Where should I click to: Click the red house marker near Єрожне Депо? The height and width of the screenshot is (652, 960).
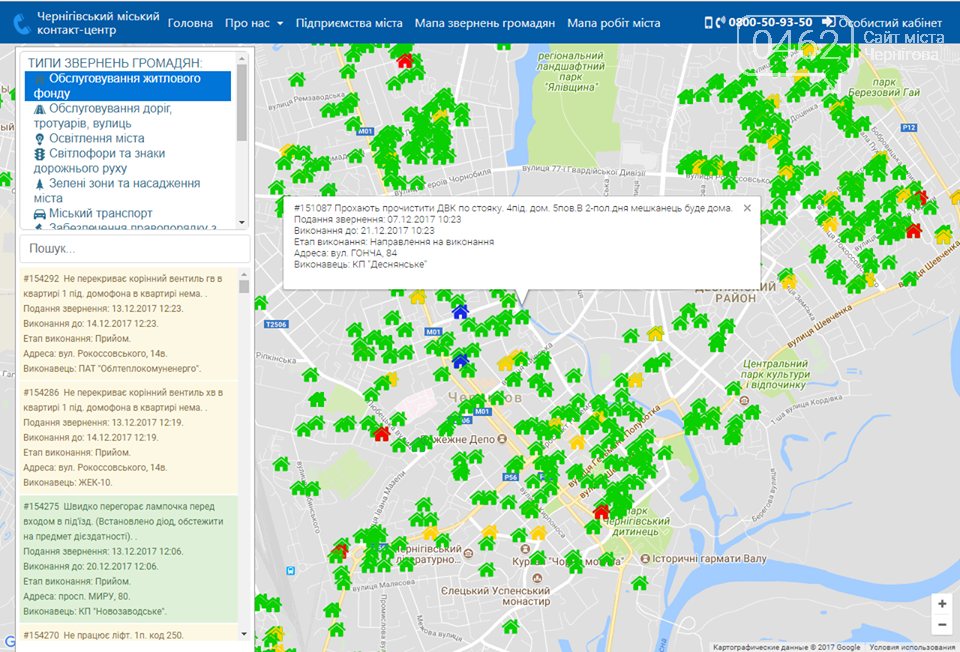[381, 433]
